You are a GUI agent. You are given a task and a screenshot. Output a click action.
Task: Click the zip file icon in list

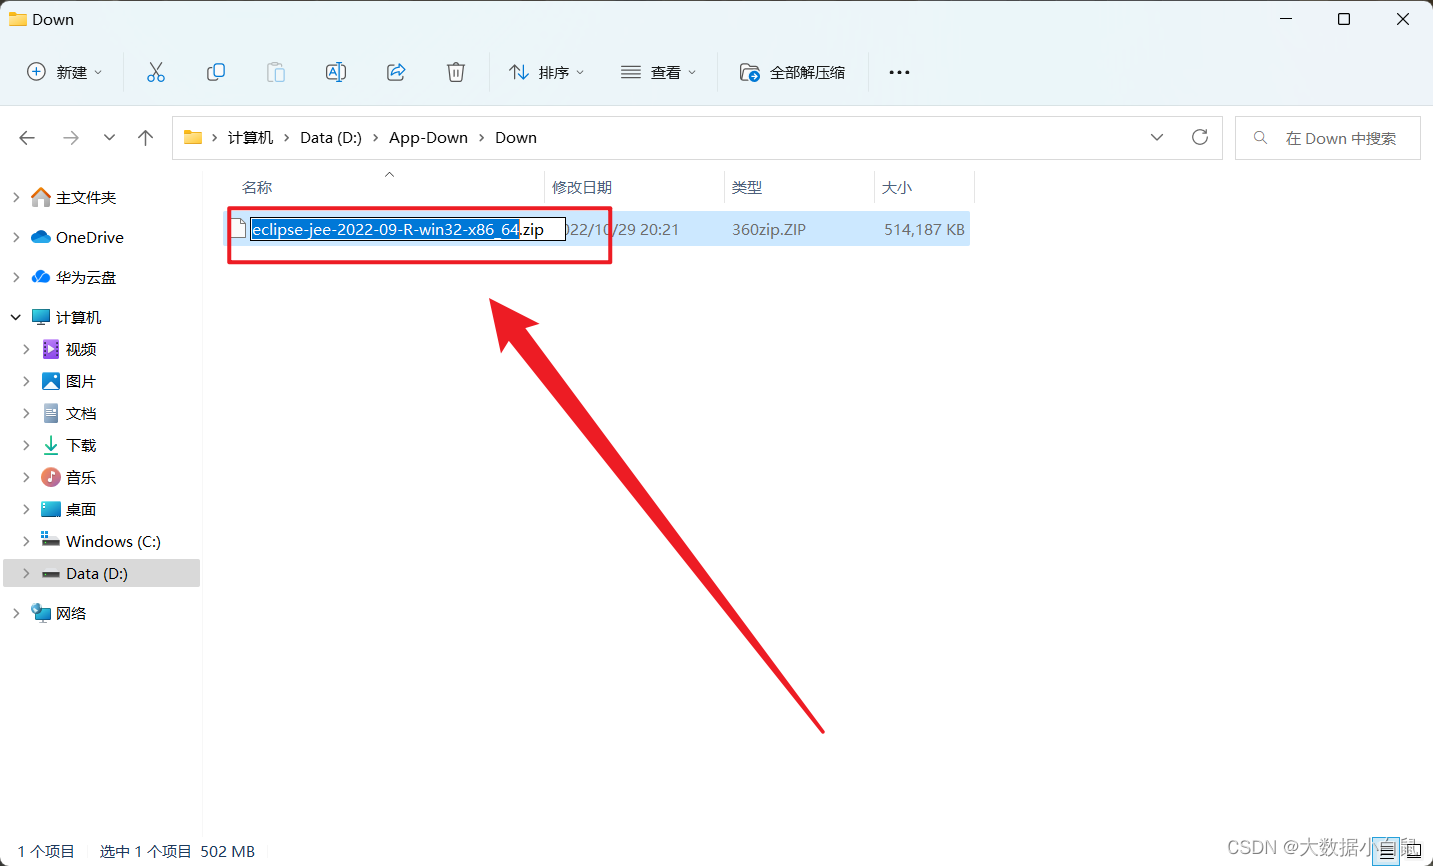(x=238, y=229)
